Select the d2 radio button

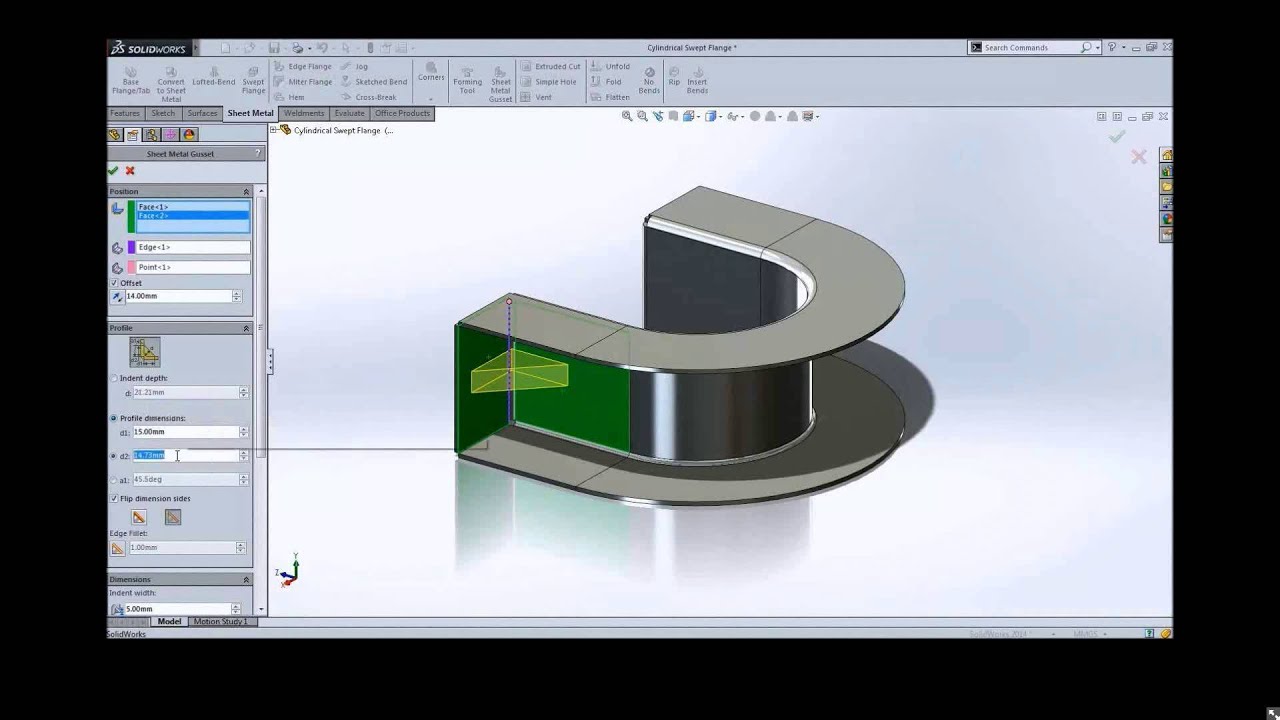[114, 455]
